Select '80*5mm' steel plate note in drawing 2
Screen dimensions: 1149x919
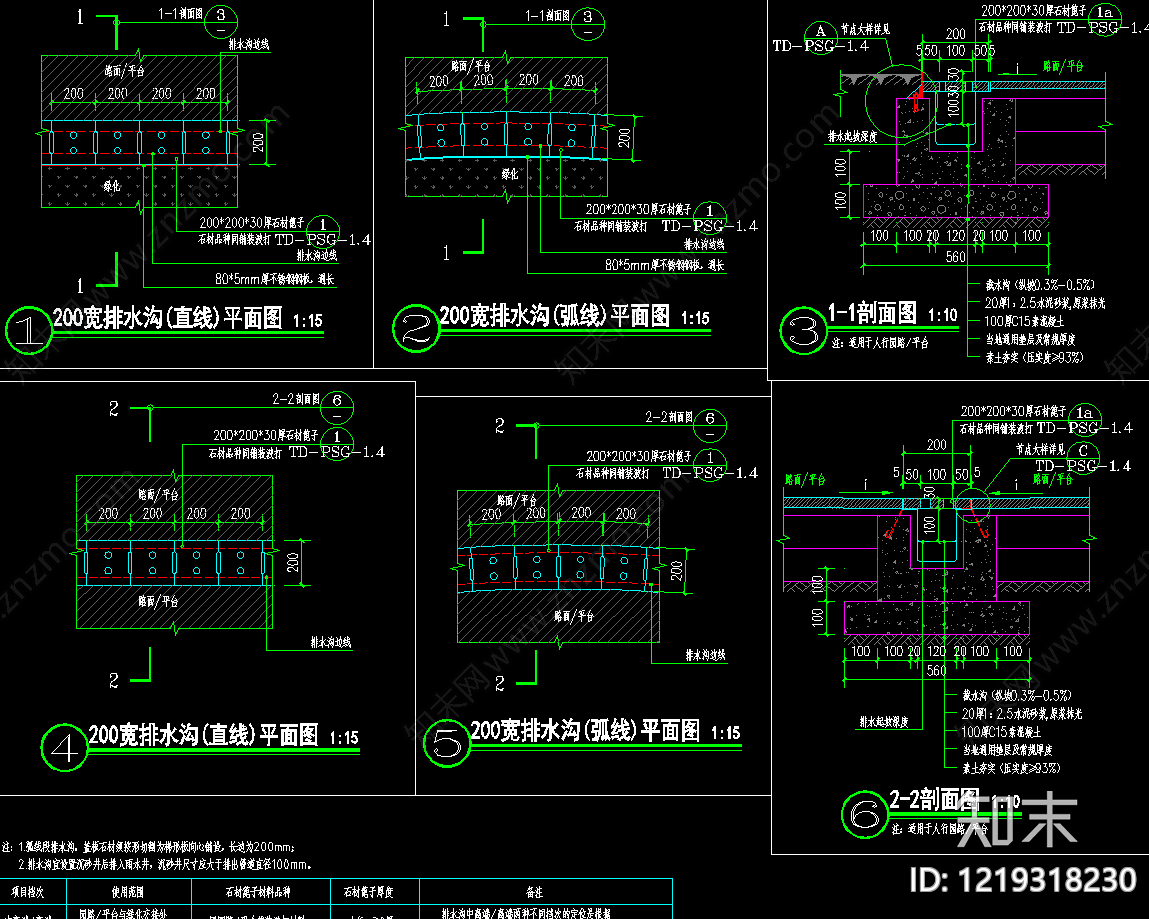pos(665,265)
